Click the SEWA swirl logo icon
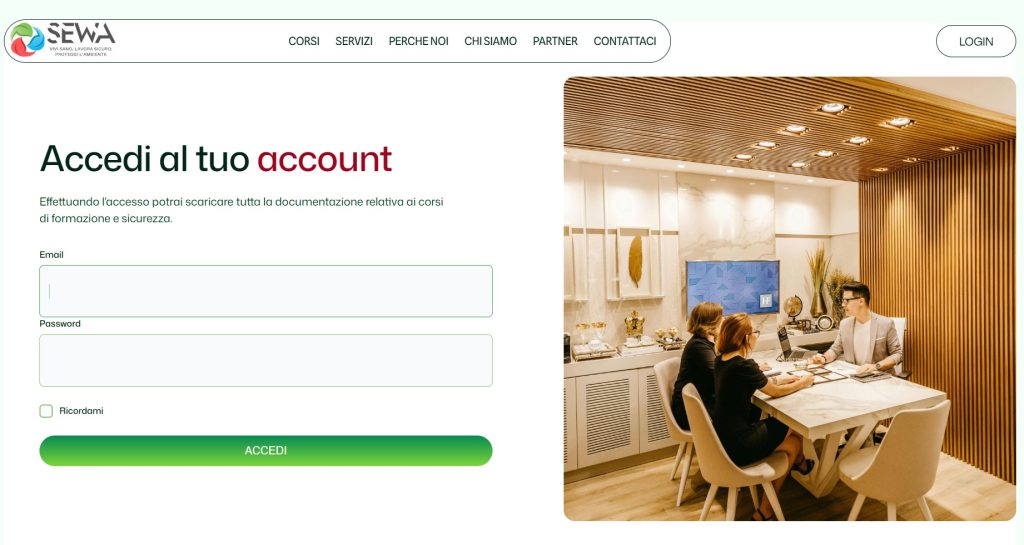Screen dimensions: 1024x545 pos(27,40)
